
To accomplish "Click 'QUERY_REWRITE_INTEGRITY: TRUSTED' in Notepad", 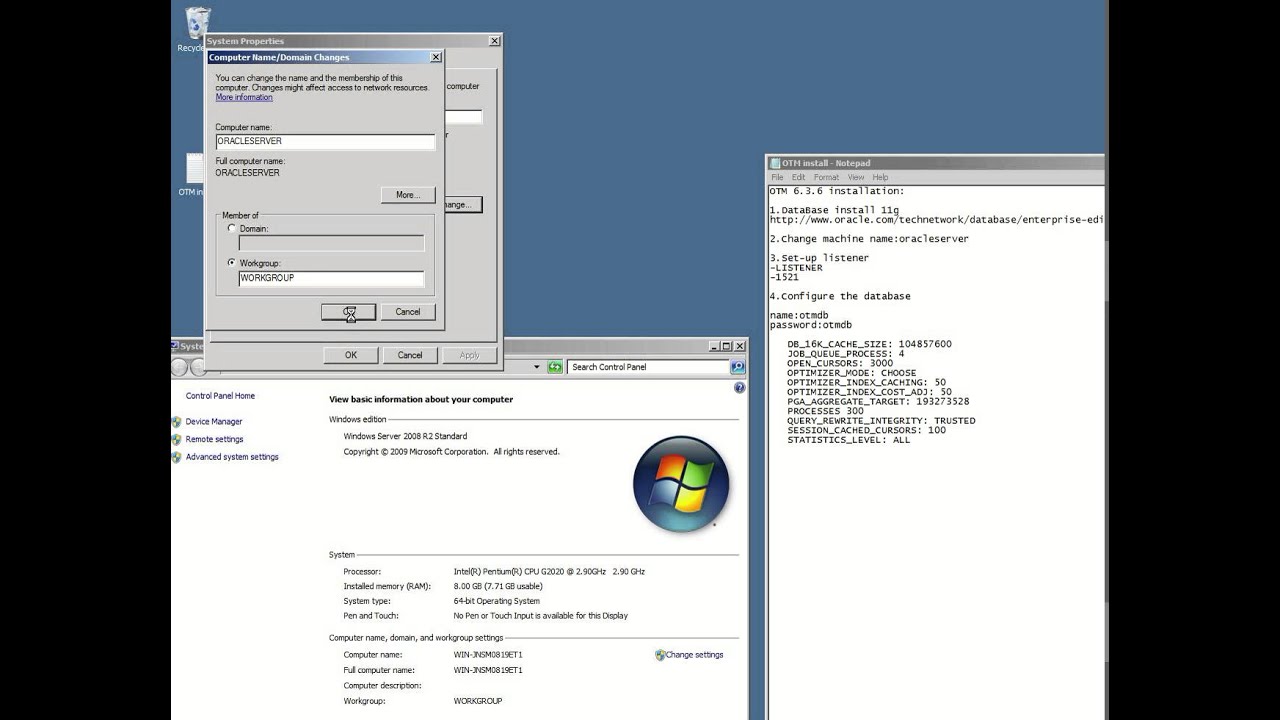I will click(881, 421).
